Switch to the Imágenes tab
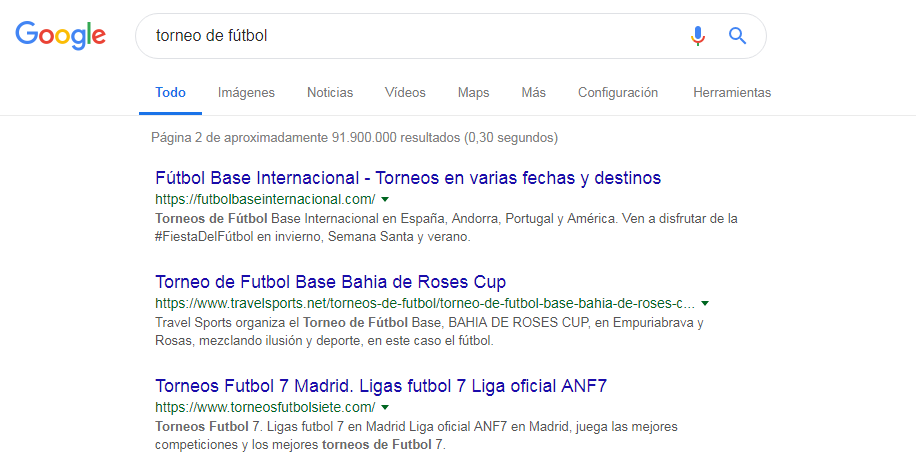 [246, 92]
